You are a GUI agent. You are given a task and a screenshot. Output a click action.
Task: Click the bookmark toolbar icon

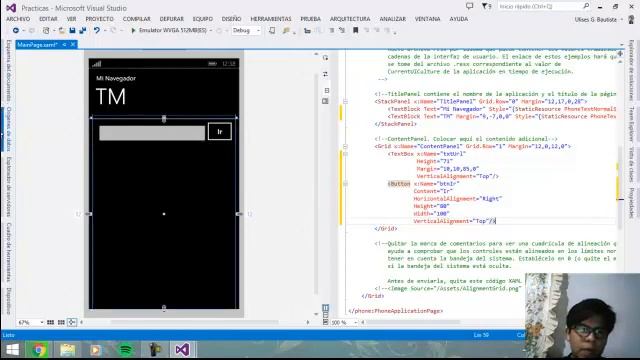(356, 30)
